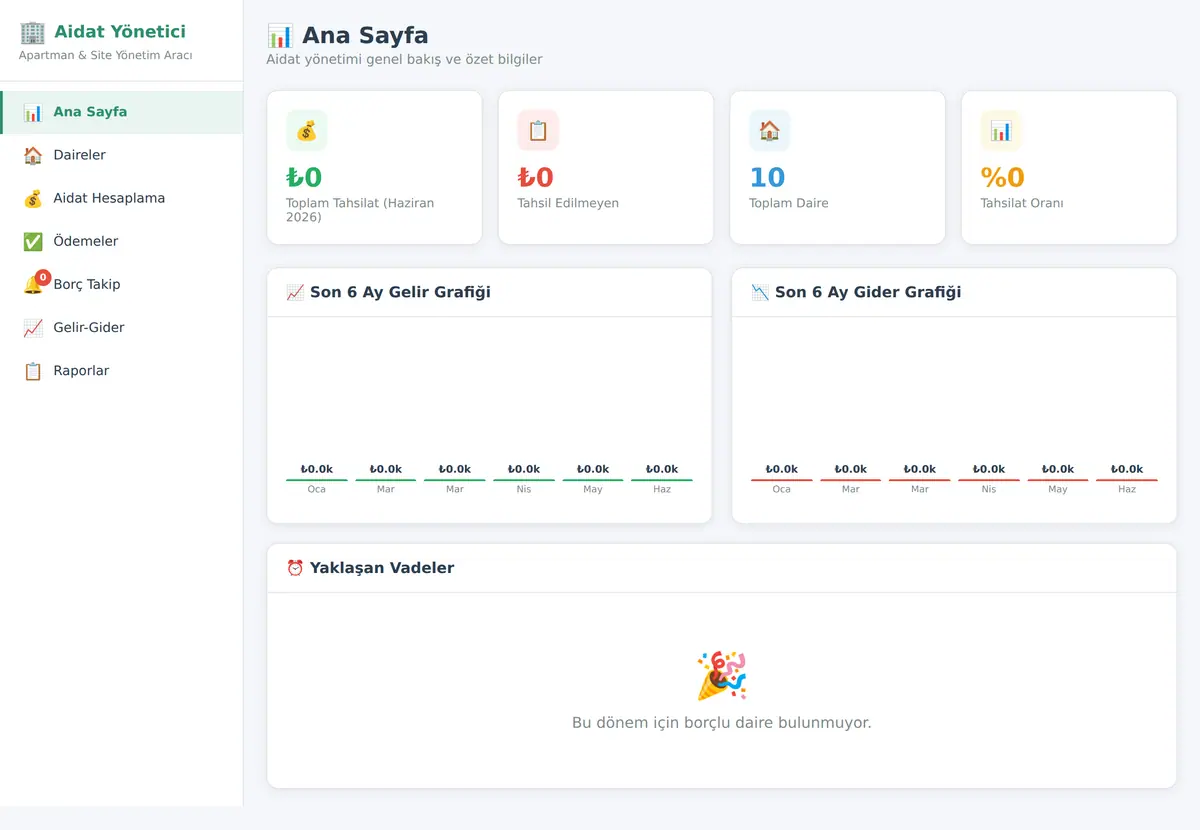This screenshot has height=830, width=1200.
Task: Click the "Son 6 Ay Gelir Grafiği" heading
Action: coord(400,292)
